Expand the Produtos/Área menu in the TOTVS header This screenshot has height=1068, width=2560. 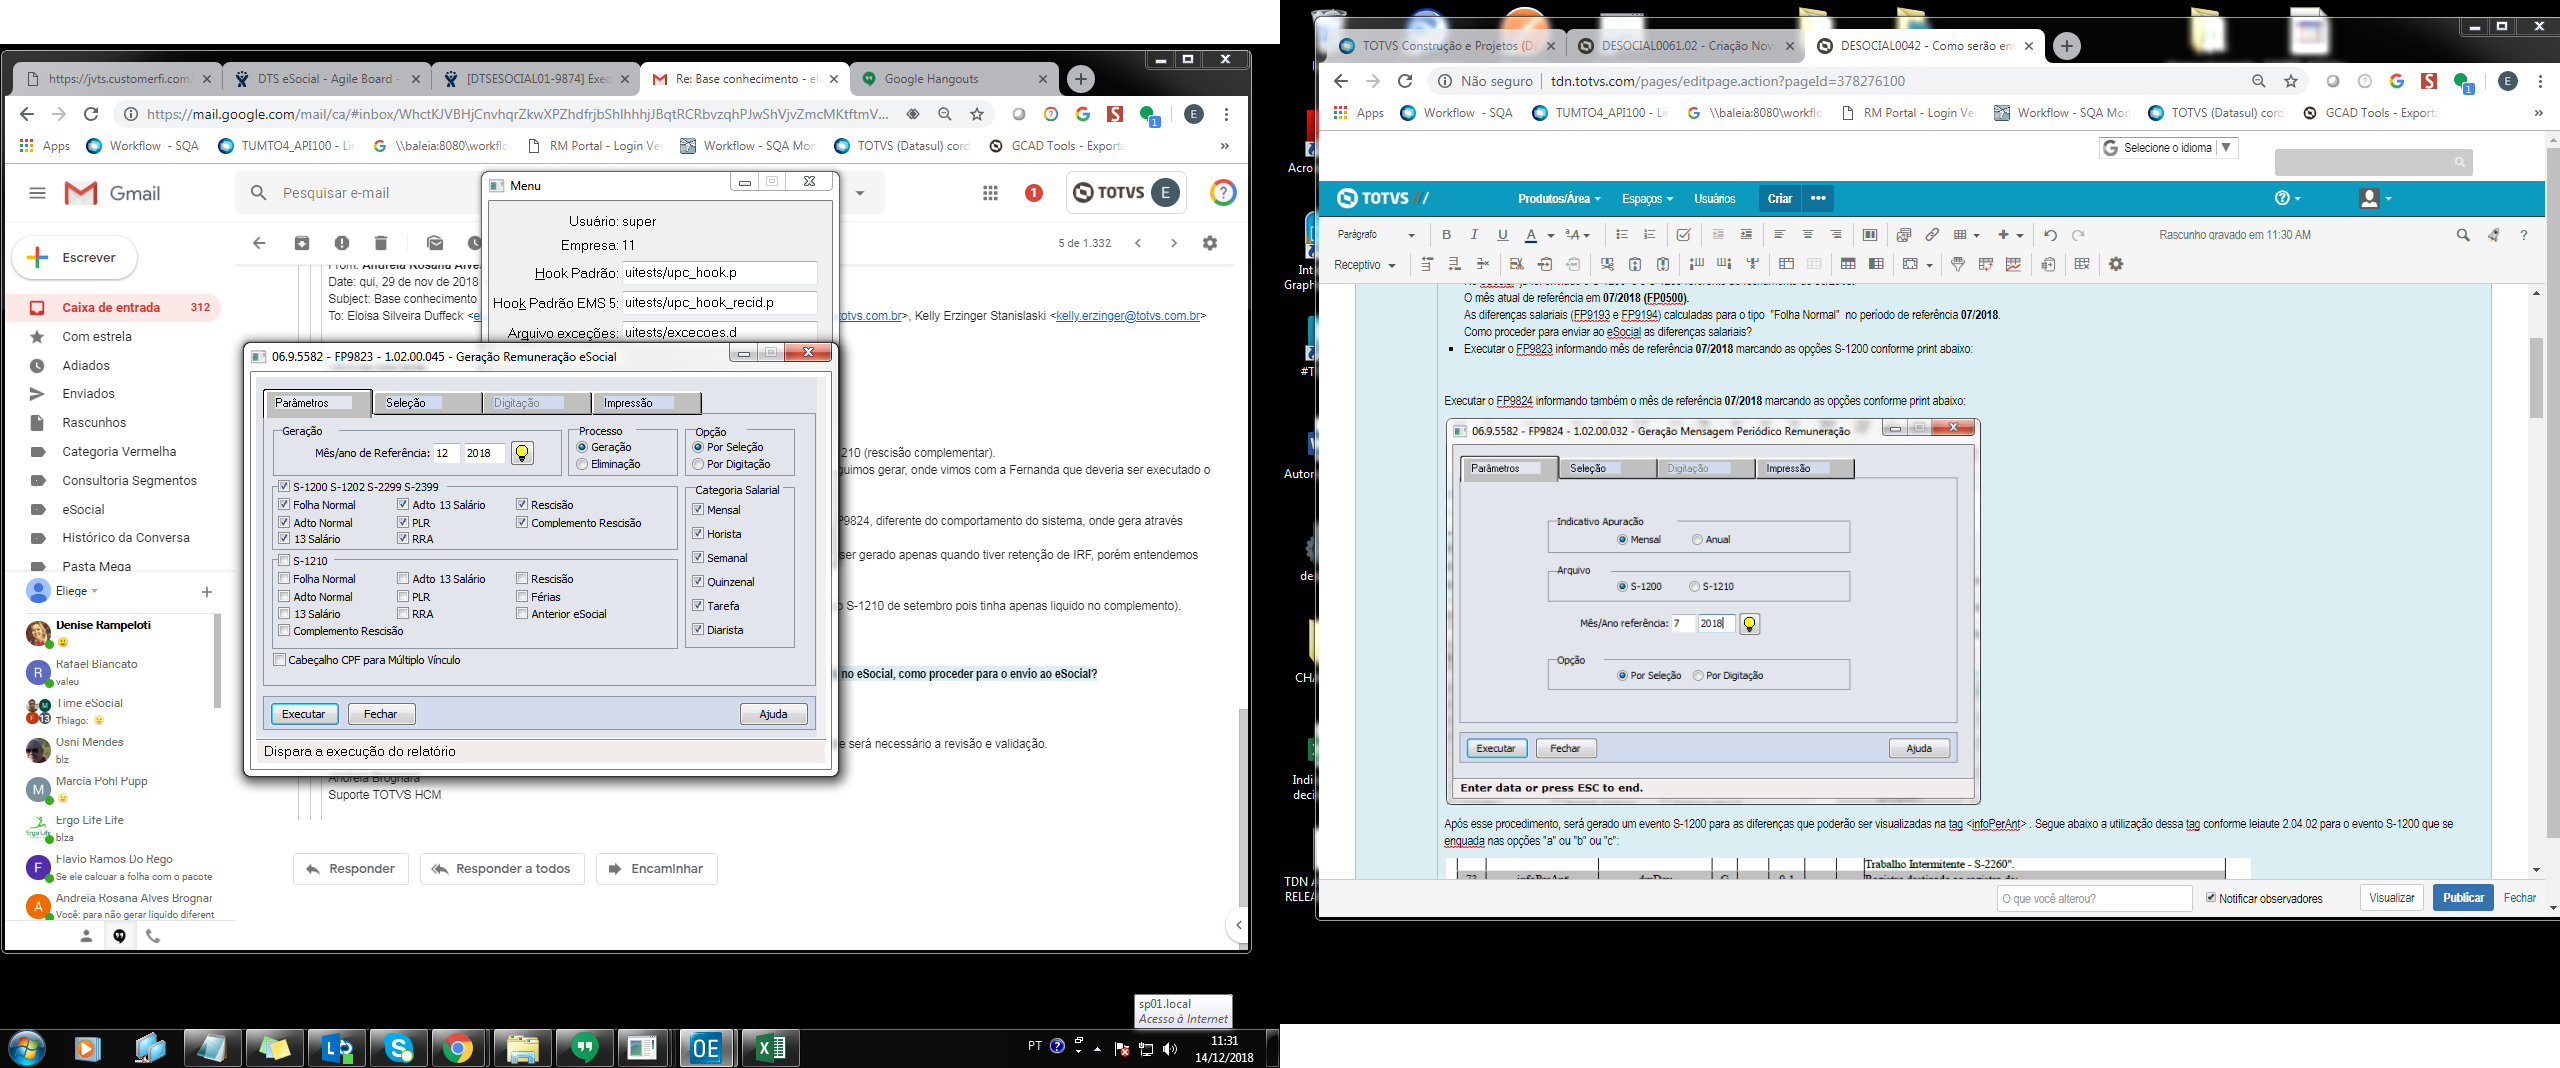[1559, 199]
